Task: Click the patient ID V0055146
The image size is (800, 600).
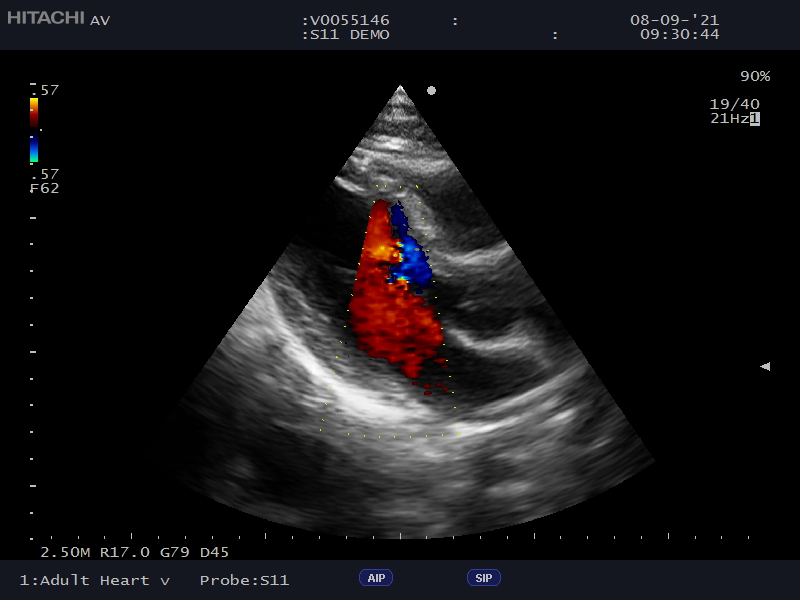Action: [x=349, y=20]
